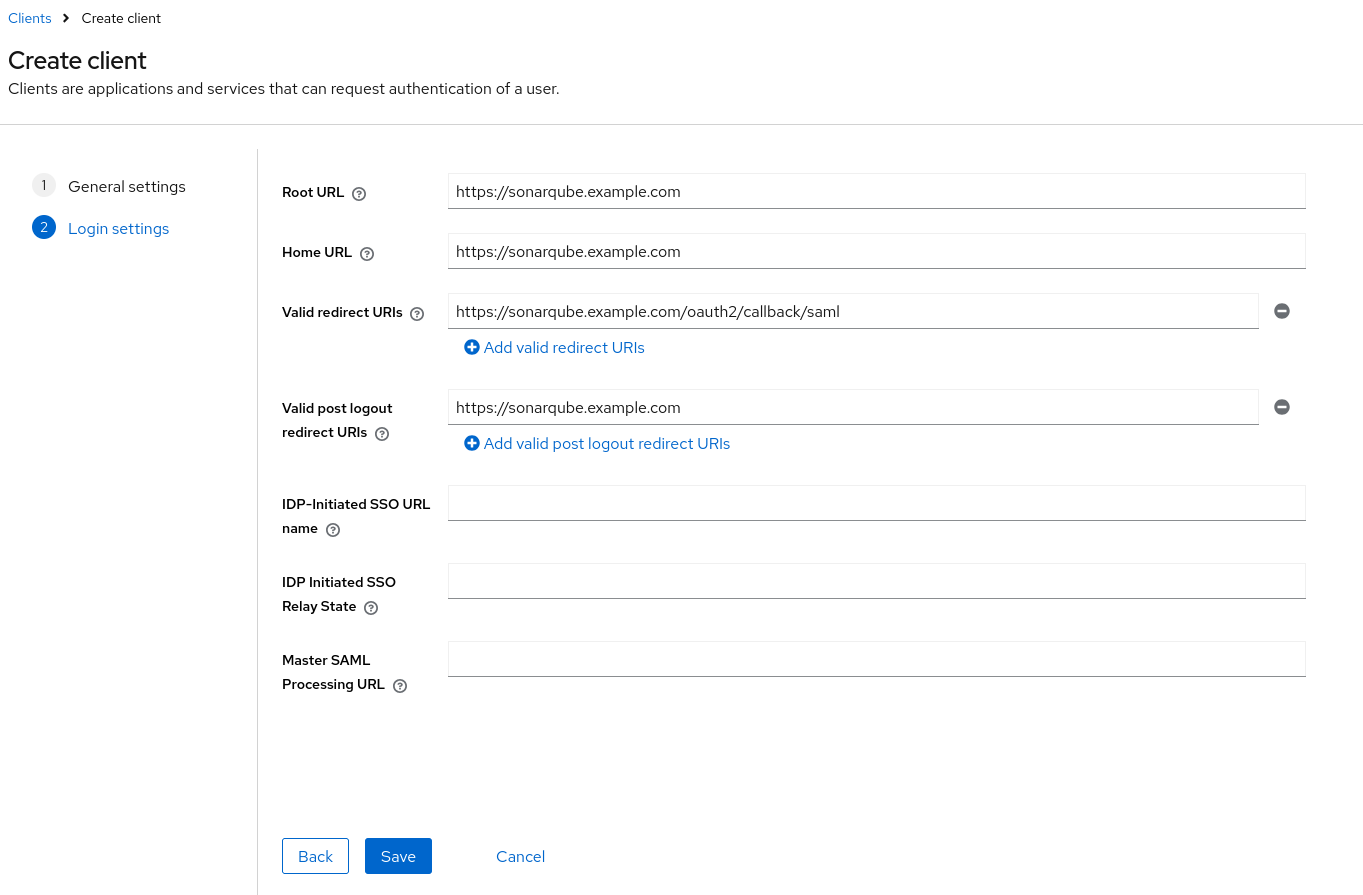1363x895 pixels.
Task: View help for Valid post logout redirect URIs
Action: [x=381, y=434]
